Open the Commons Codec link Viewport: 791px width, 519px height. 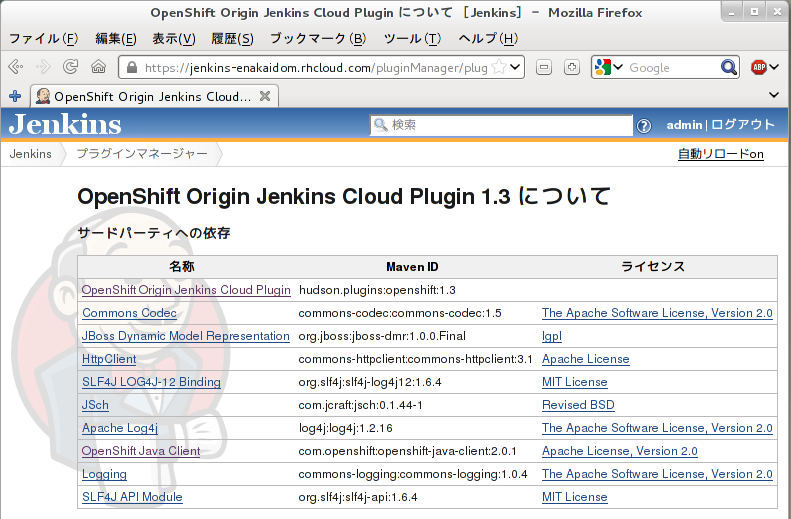pyautogui.click(x=129, y=313)
